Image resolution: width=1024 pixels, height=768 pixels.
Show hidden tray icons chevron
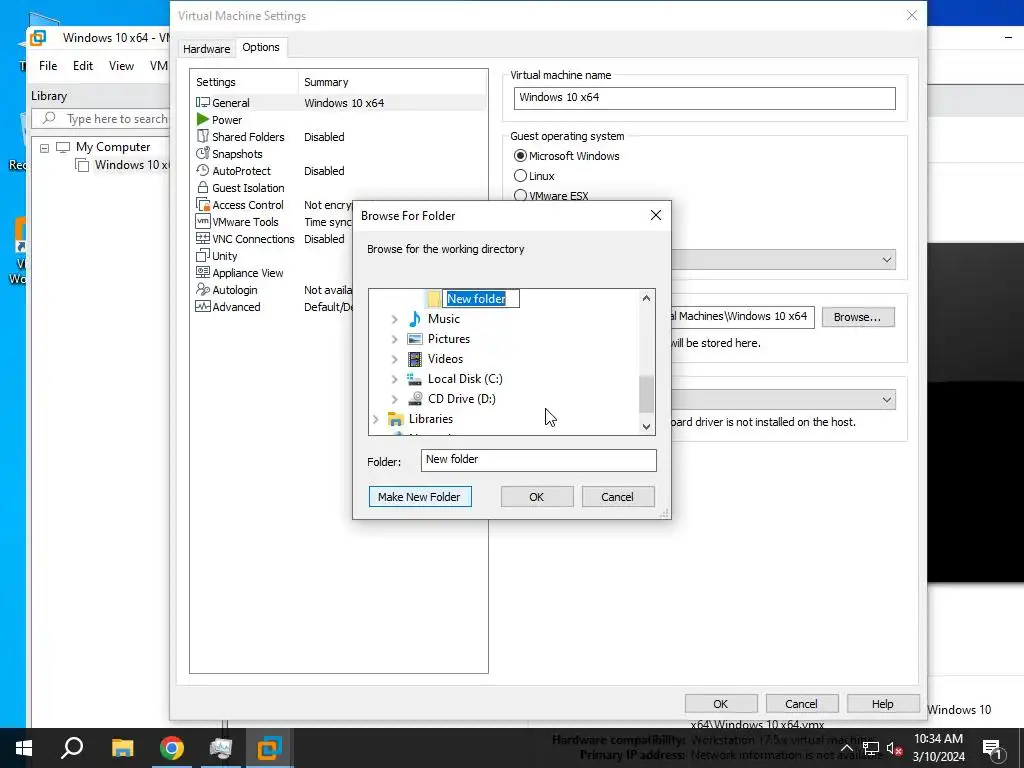[846, 748]
